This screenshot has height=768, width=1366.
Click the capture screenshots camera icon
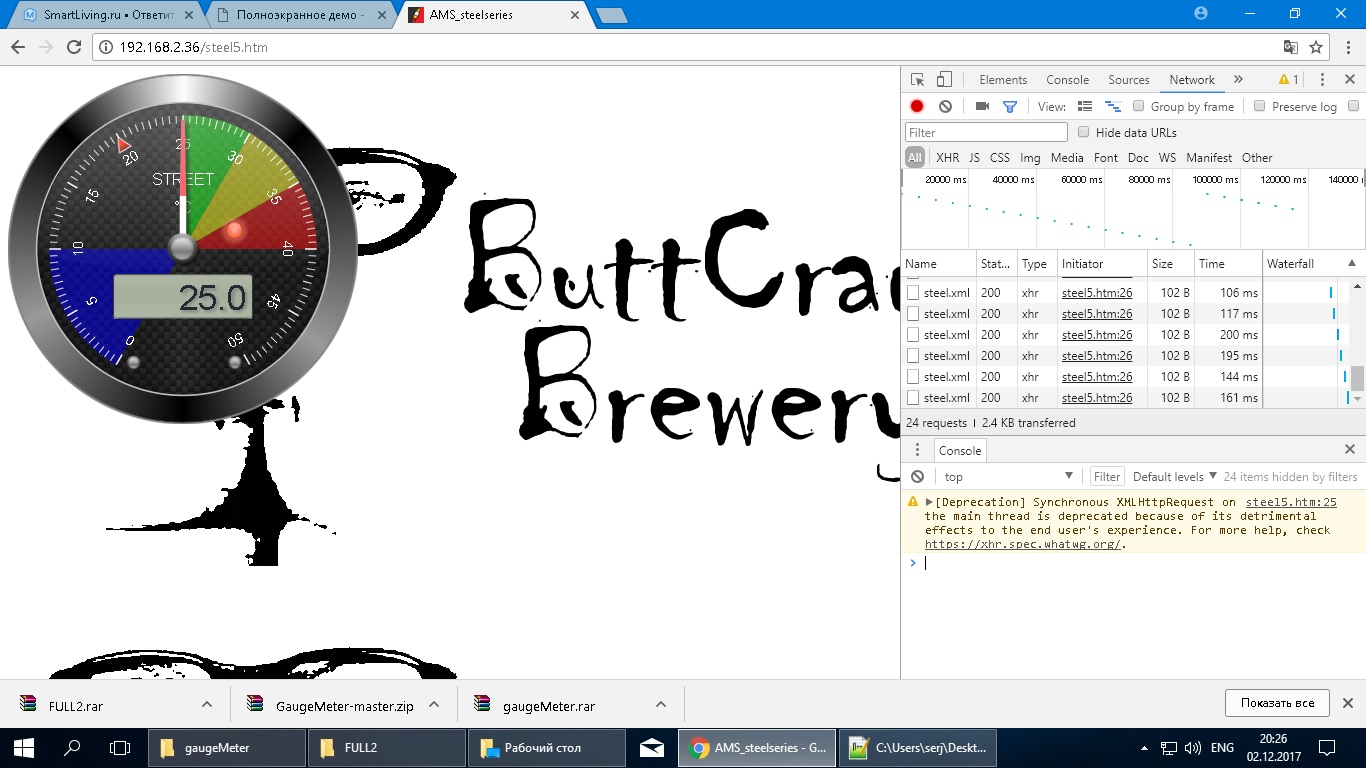point(982,106)
